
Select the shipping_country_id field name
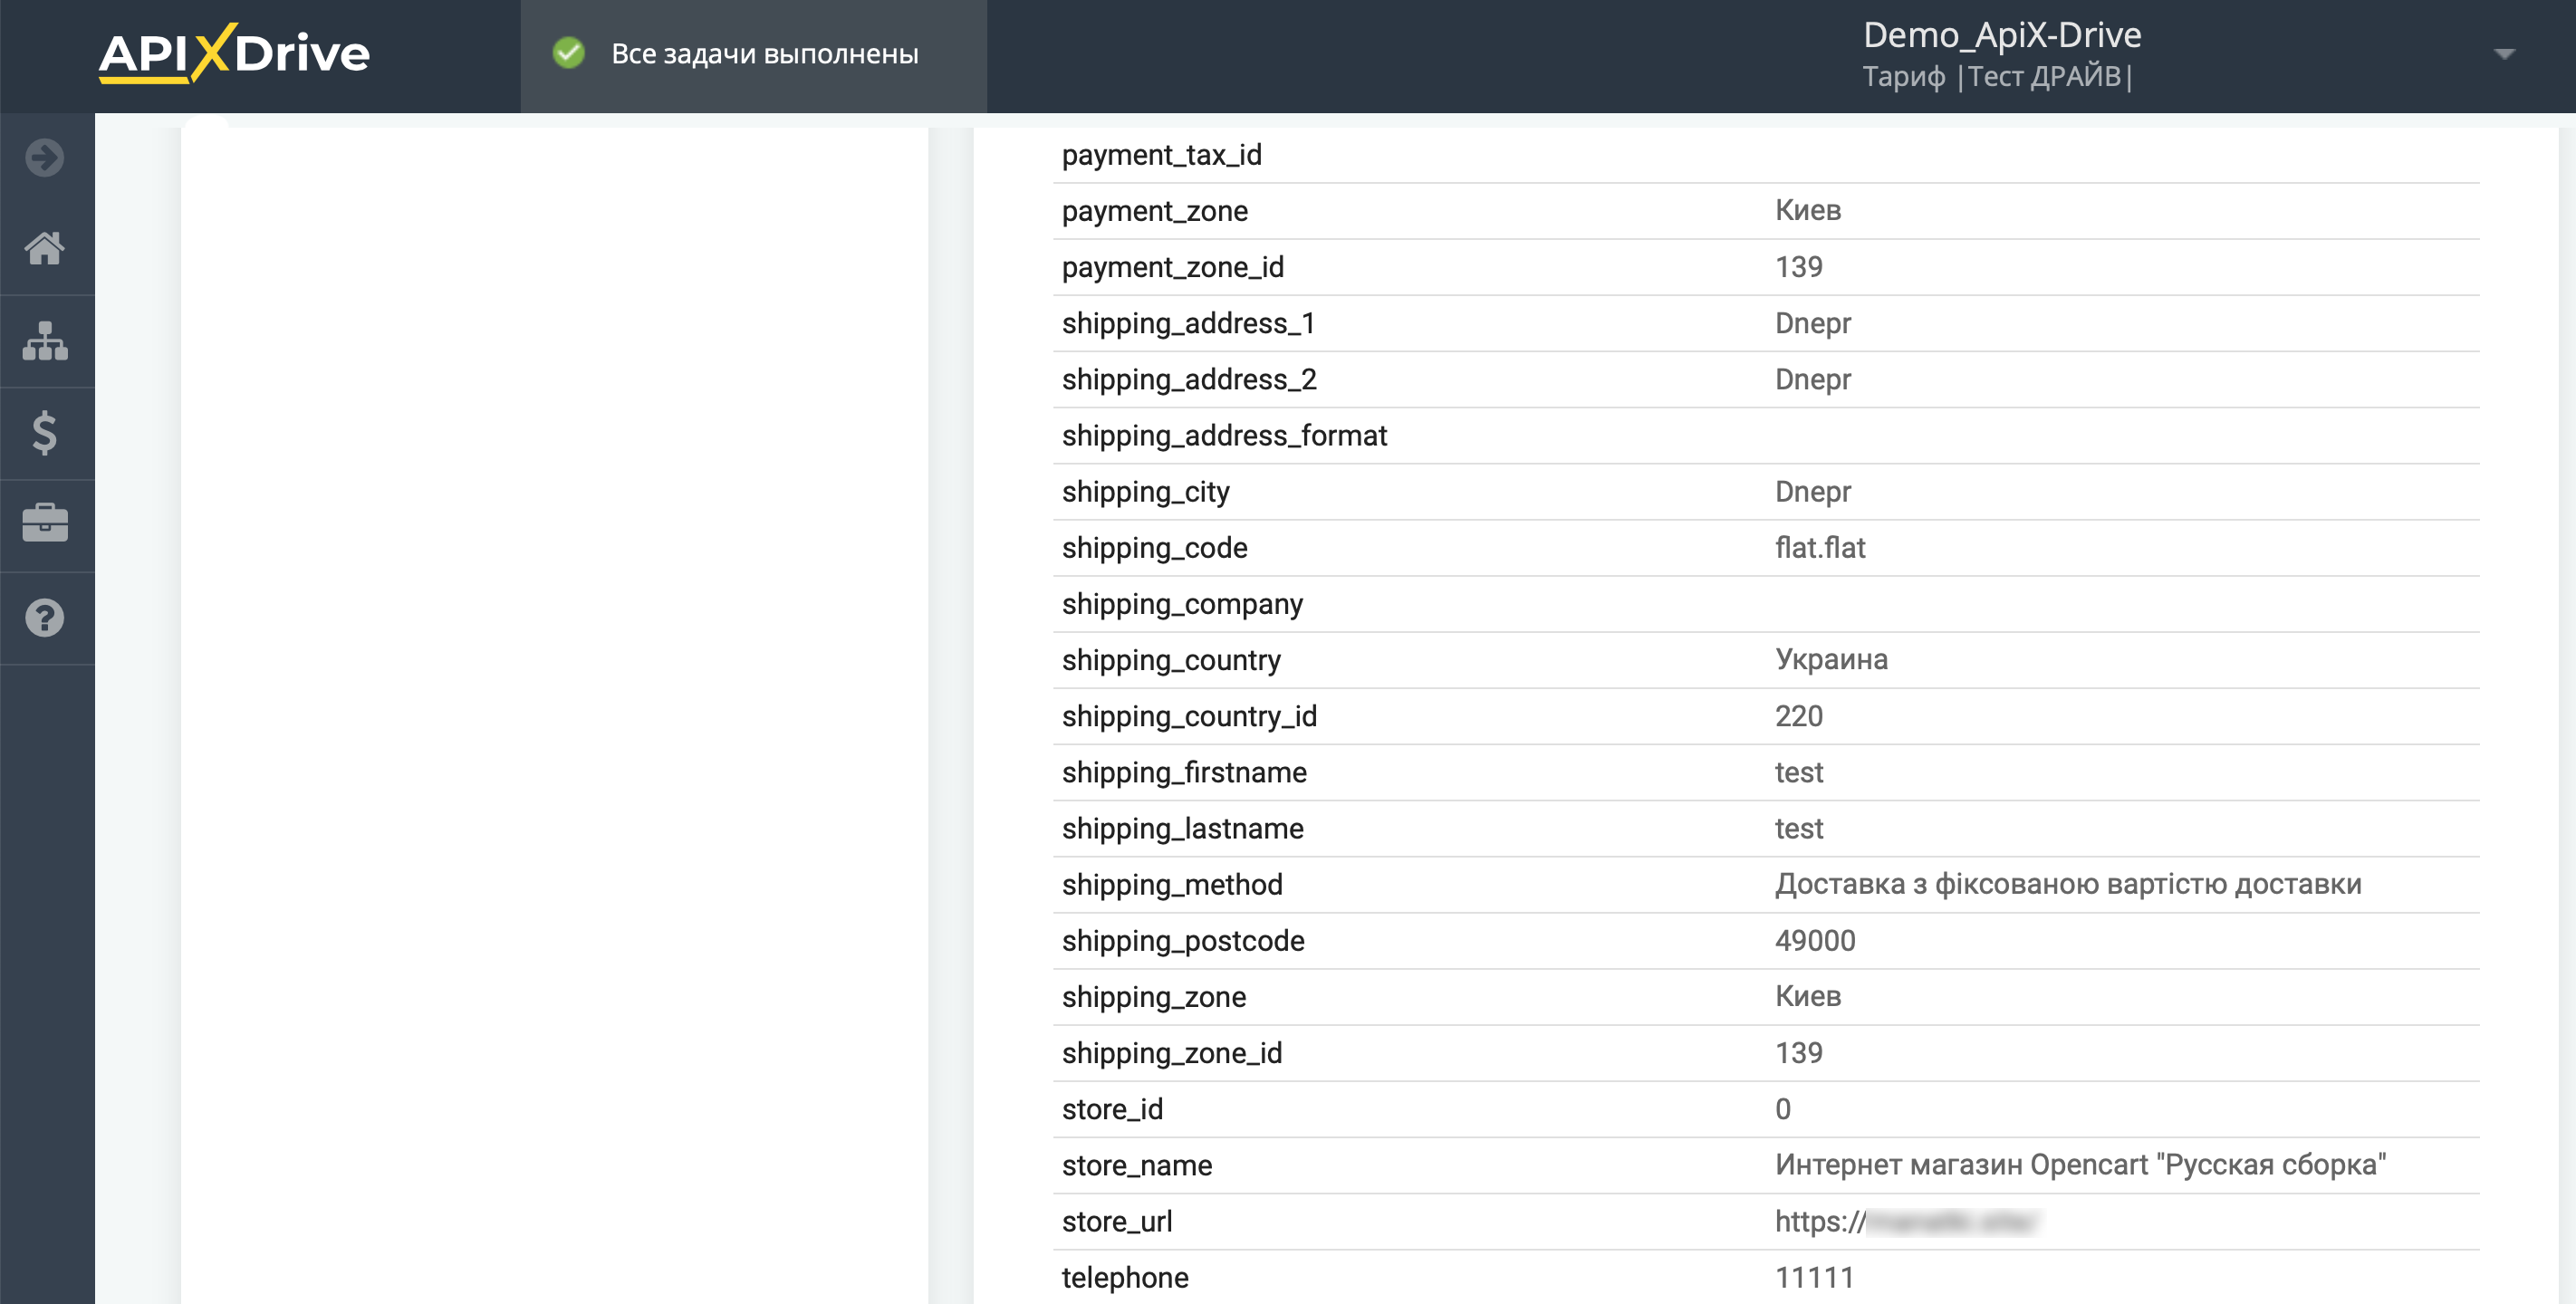click(1189, 716)
